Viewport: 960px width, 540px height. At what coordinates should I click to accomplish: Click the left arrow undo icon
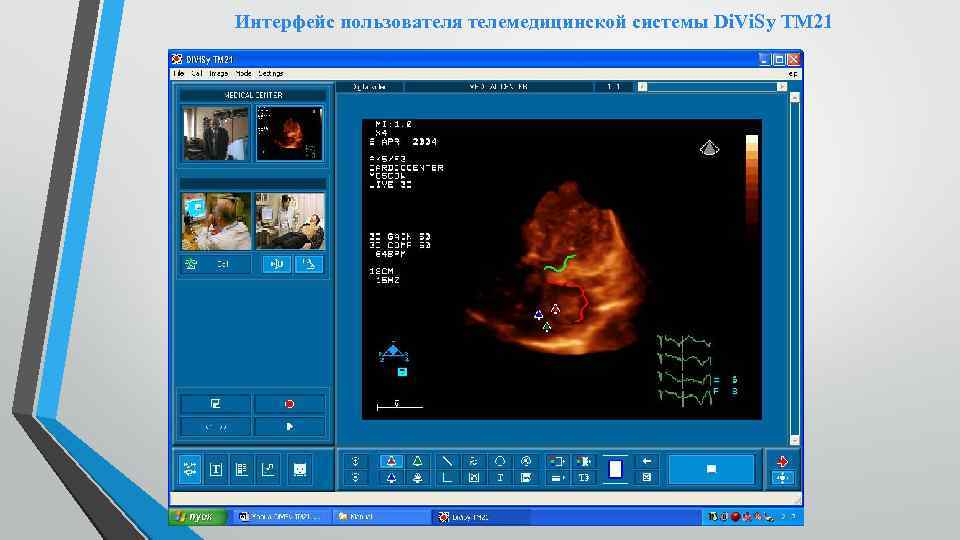(x=647, y=462)
